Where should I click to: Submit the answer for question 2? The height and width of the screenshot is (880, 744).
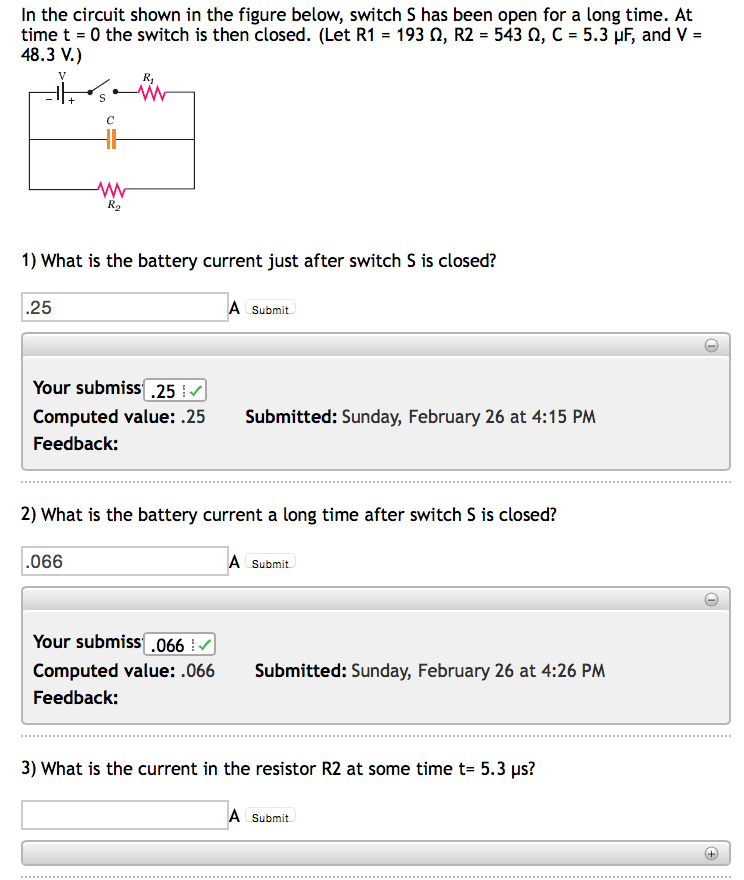coord(269,563)
